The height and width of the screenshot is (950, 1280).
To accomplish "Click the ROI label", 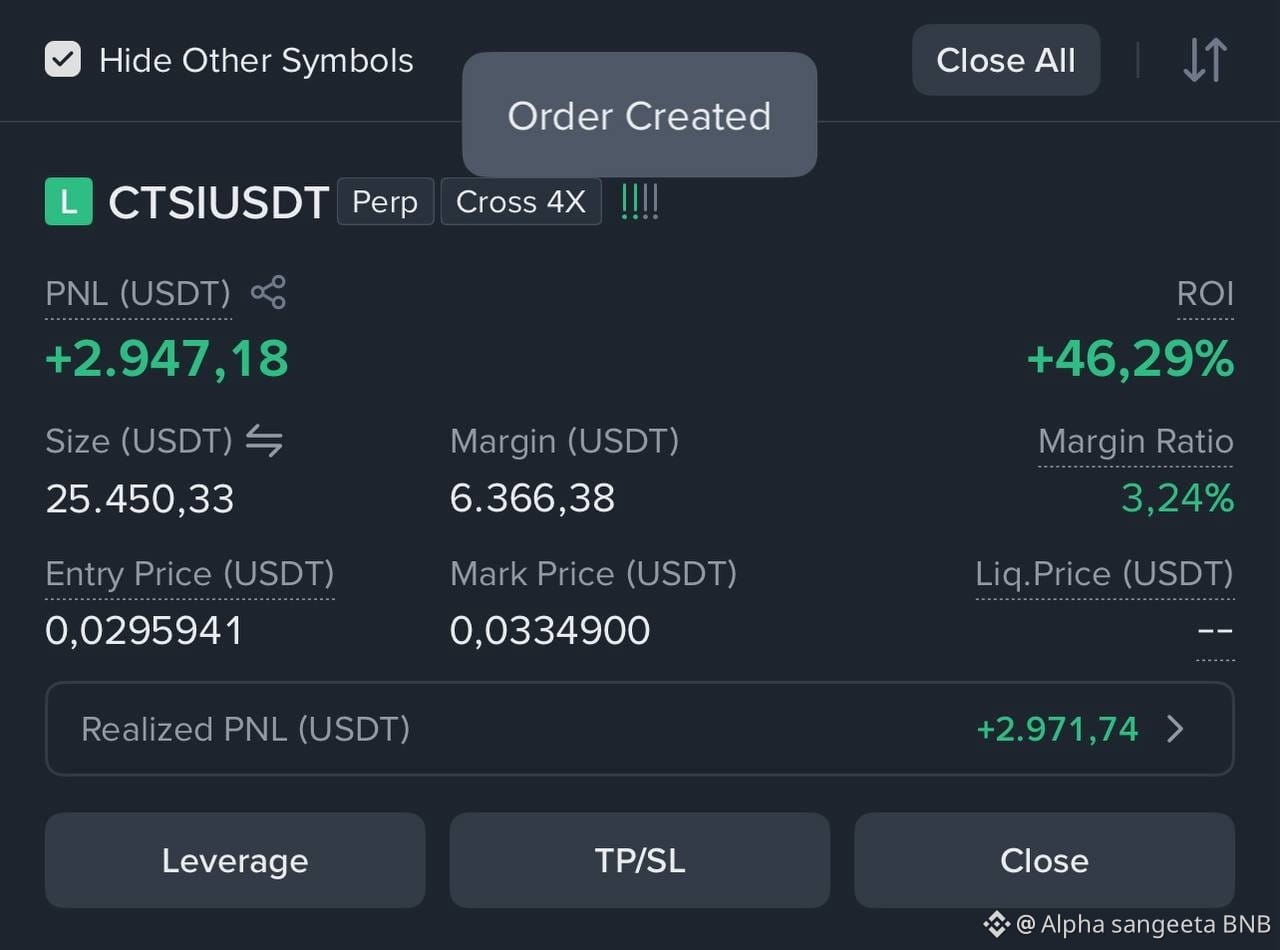I will pyautogui.click(x=1205, y=294).
